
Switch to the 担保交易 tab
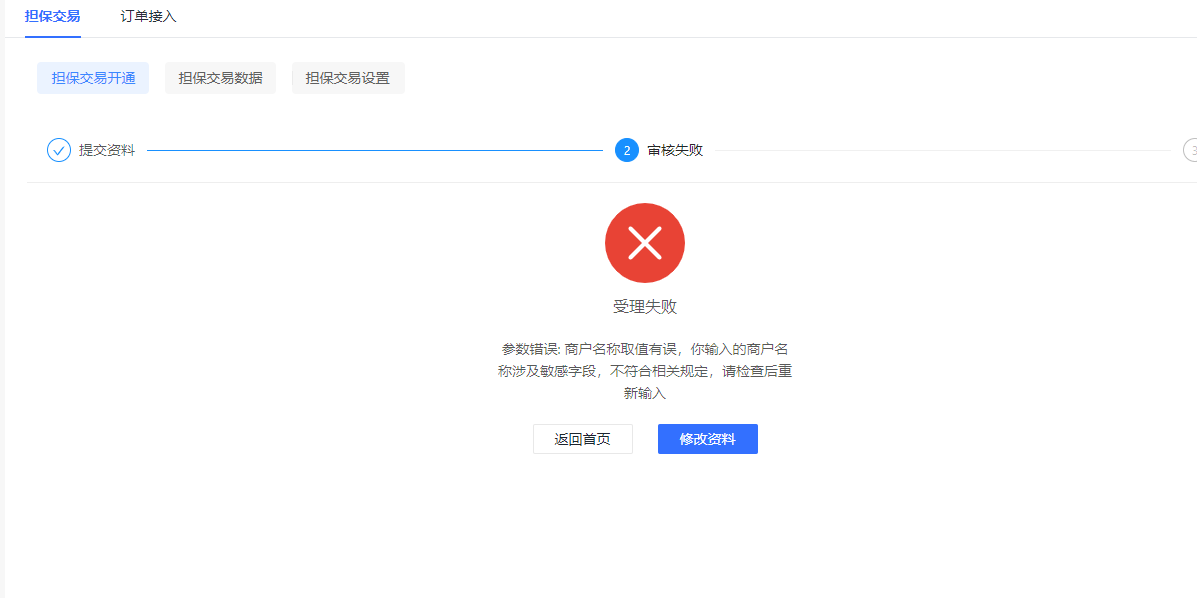point(53,16)
